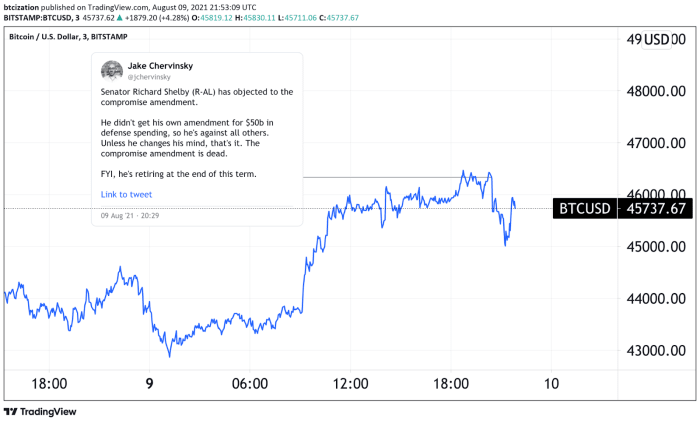Click the date marker 10 on time axis
700x423 pixels.
[551, 383]
